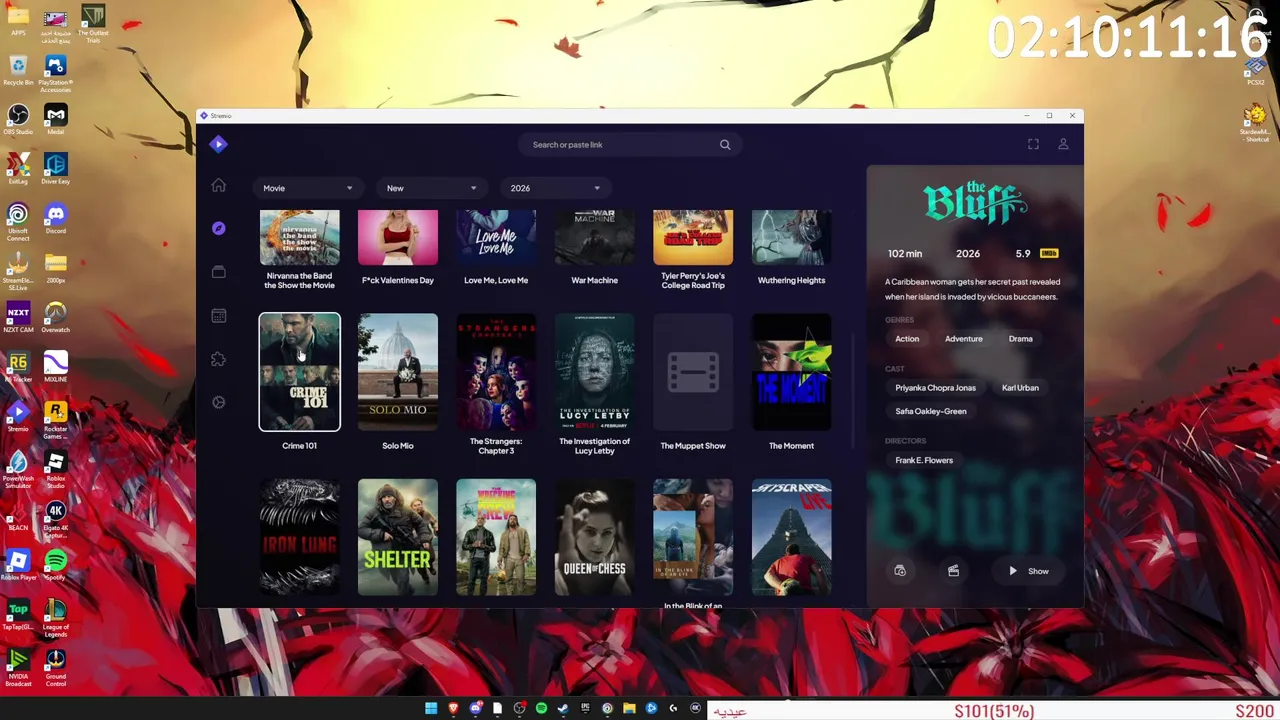Open Steam from taskbar
1280x720 pixels.
[563, 708]
